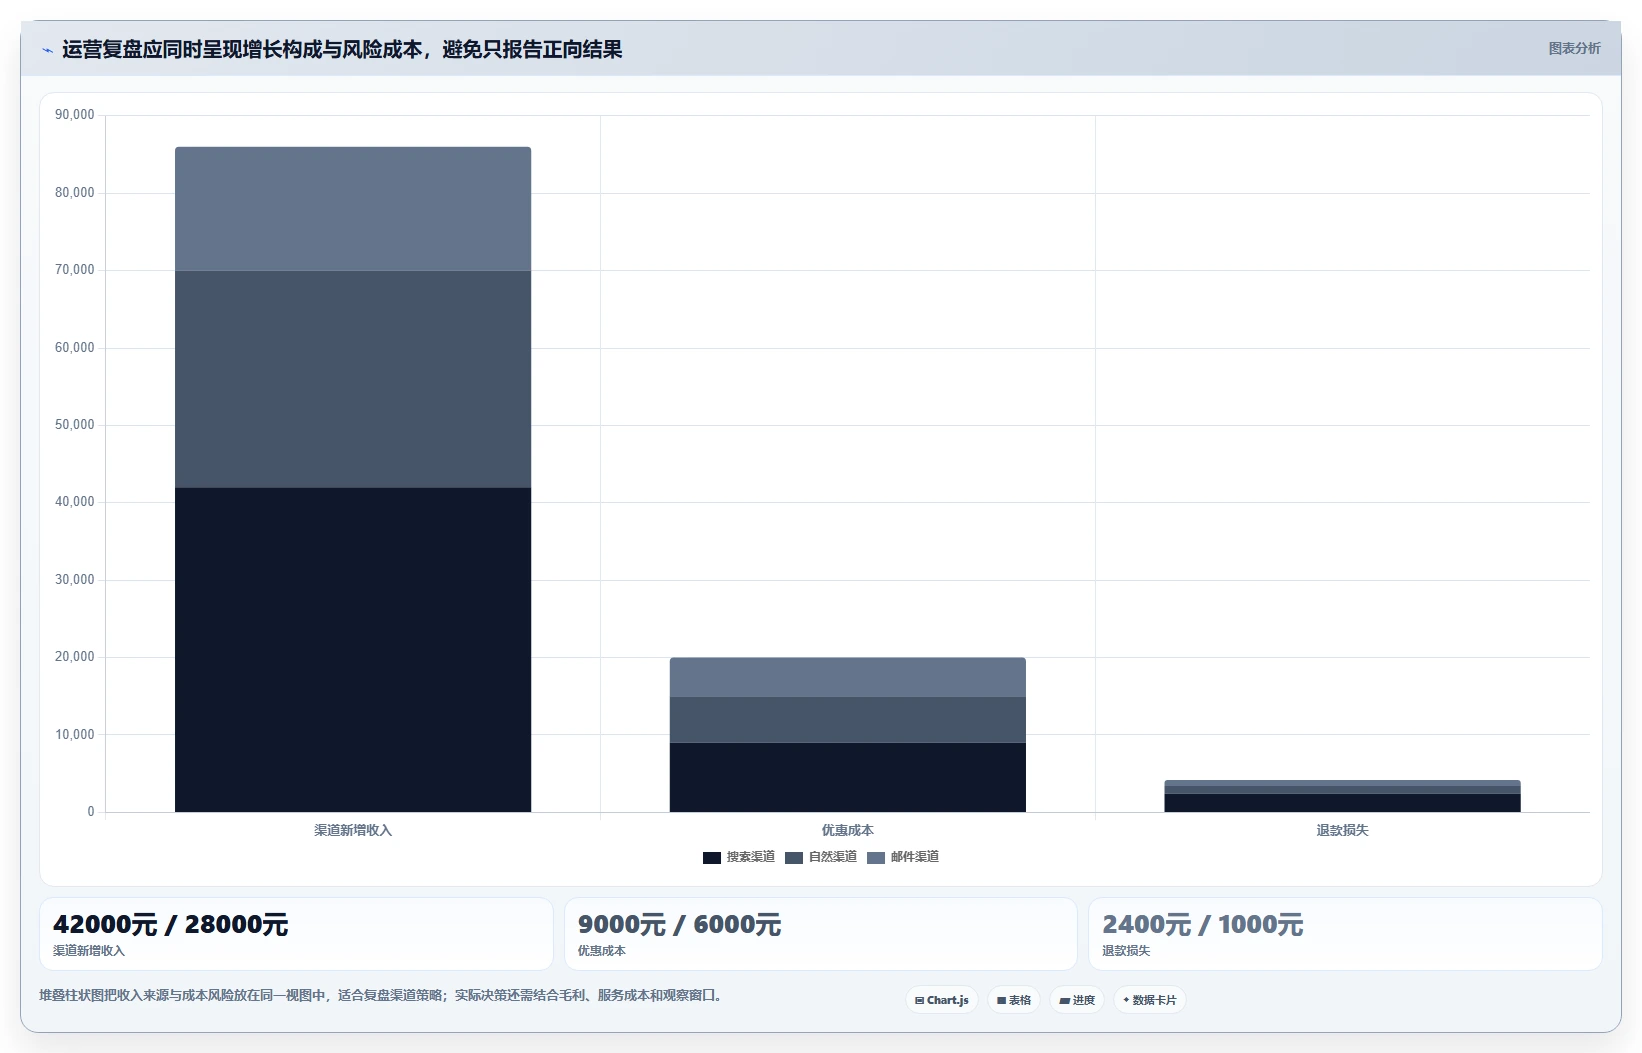Click the 搜索渠道 segment of the 渠道新增收入 bar
1642x1053 pixels.
pos(353,650)
